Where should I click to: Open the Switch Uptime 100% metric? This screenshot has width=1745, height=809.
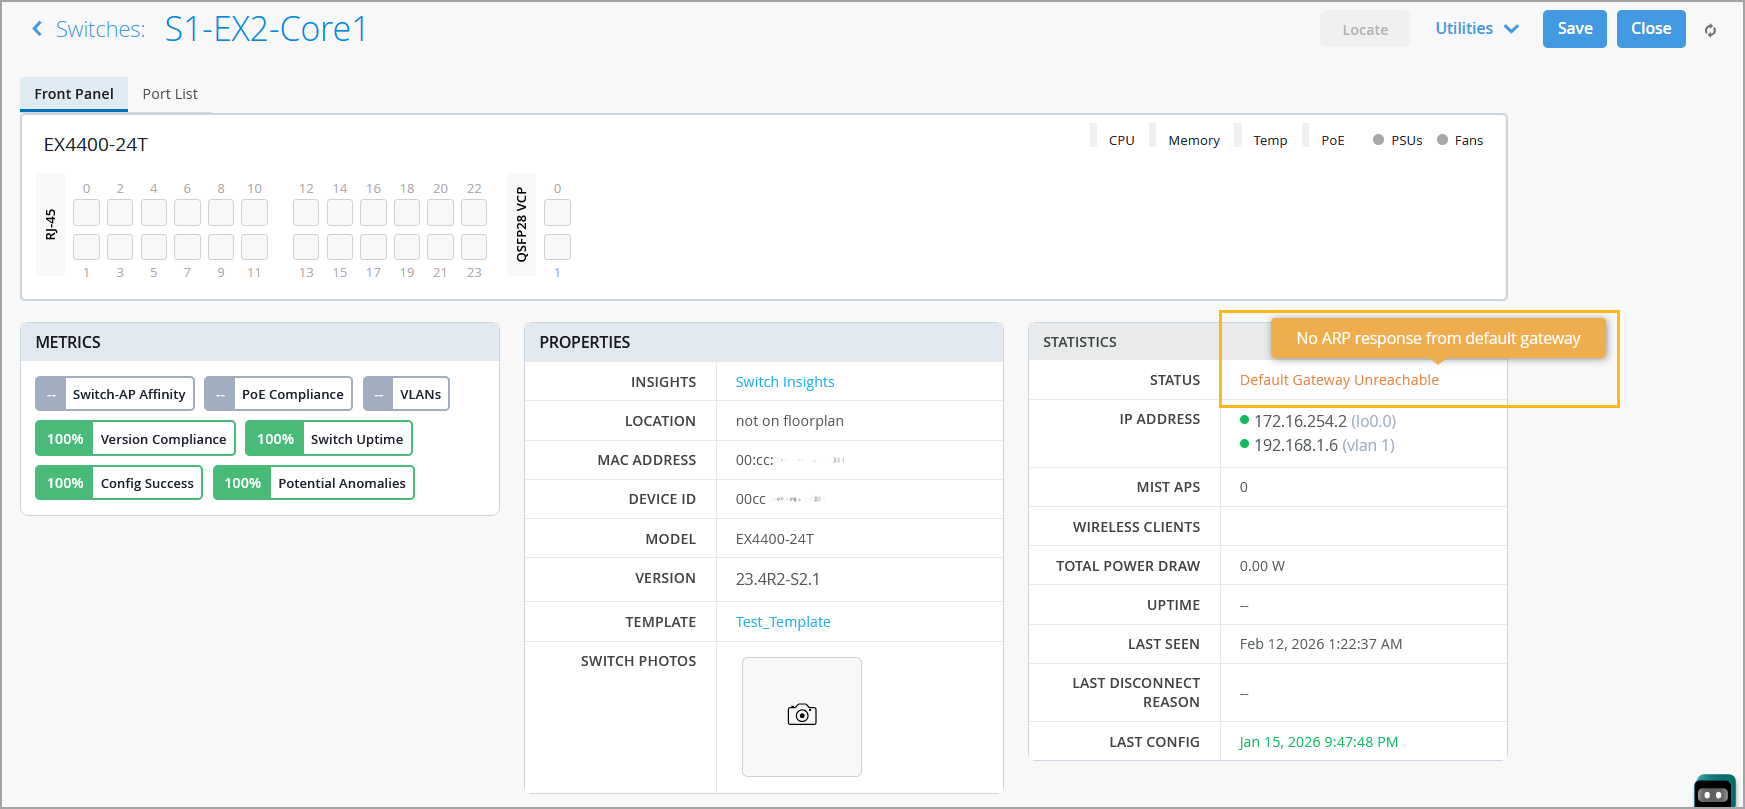click(x=329, y=439)
